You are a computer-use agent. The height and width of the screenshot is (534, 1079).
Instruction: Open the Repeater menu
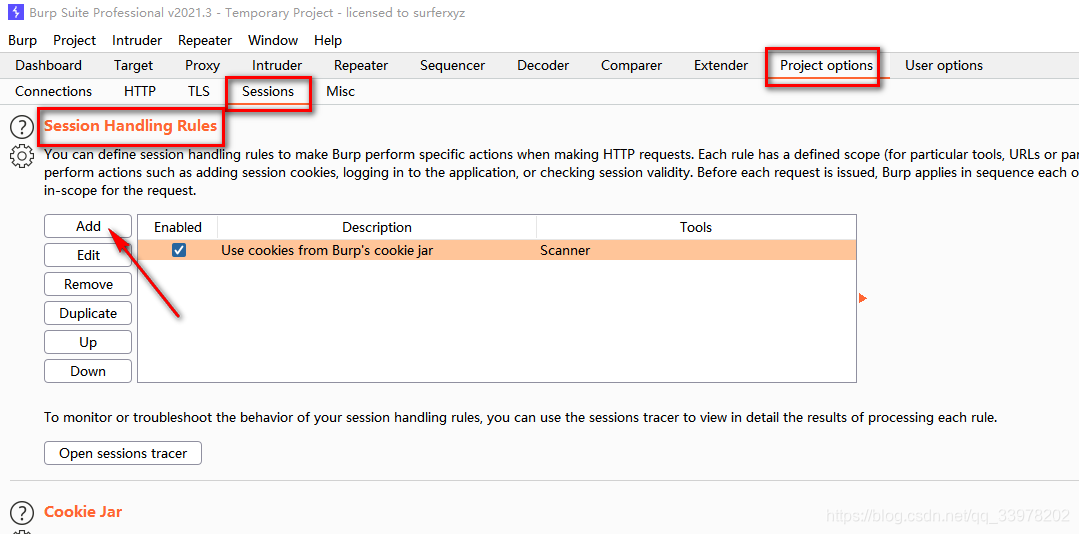[205, 41]
